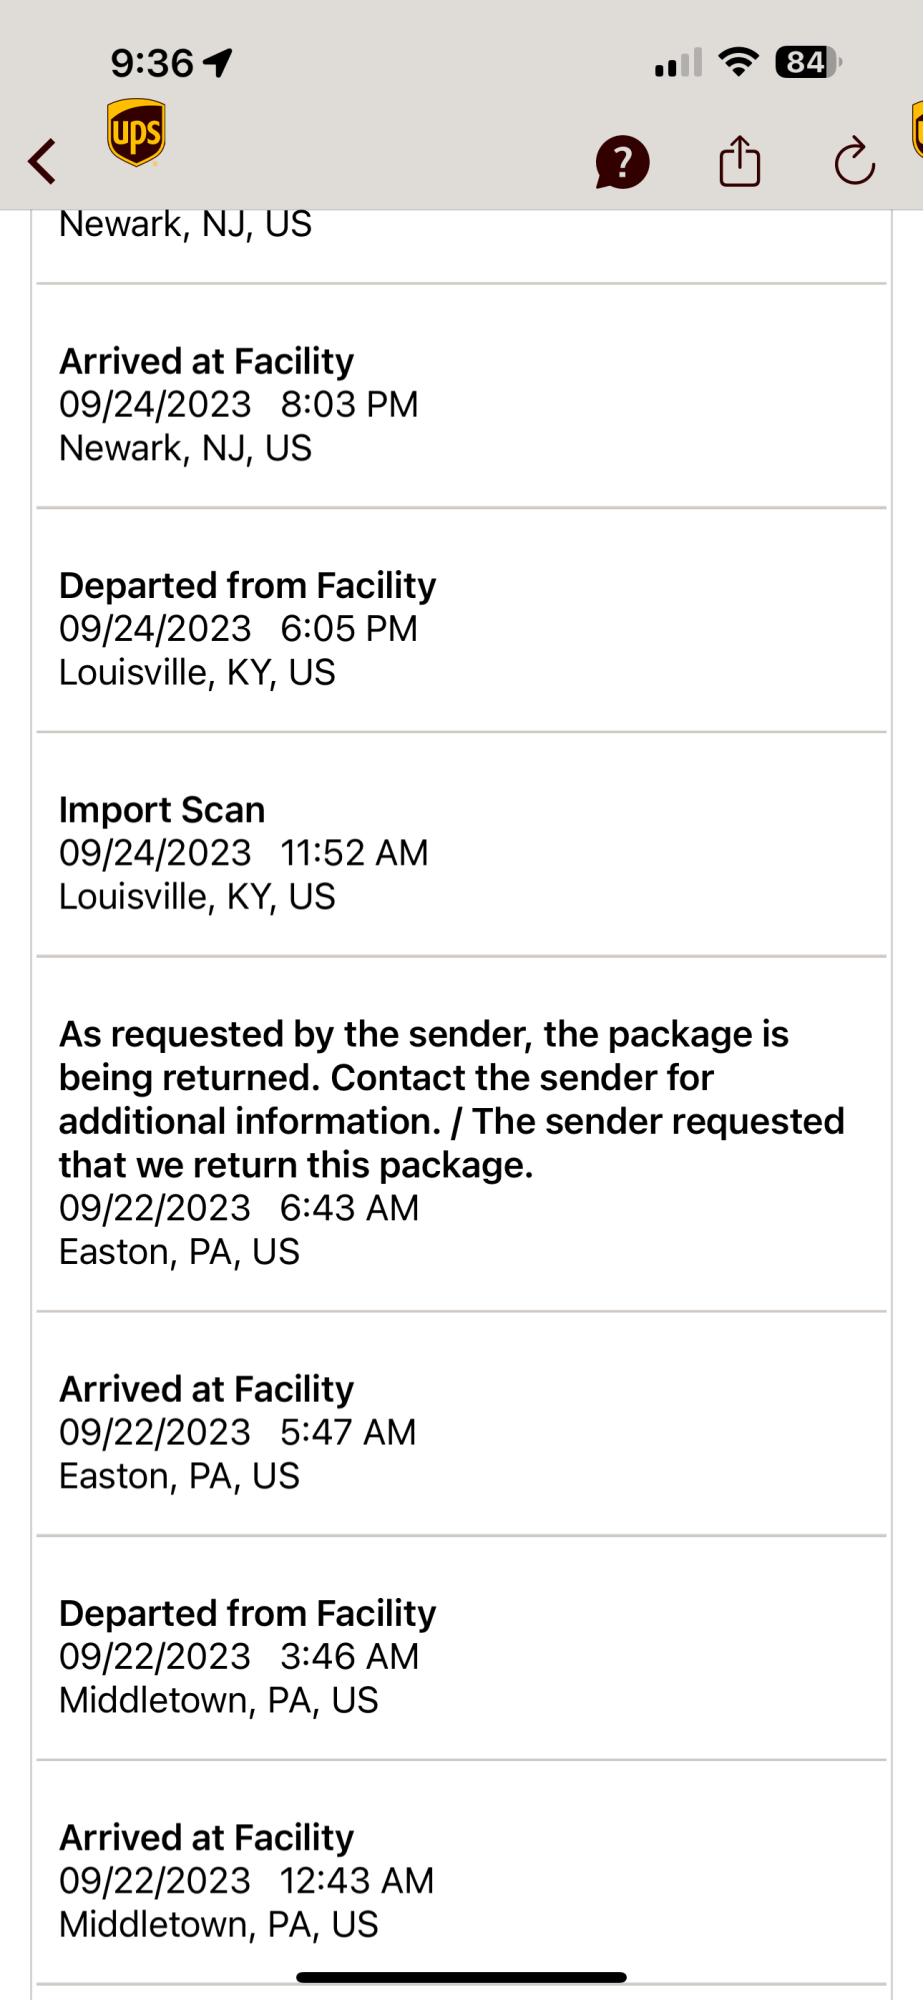
Task: Select Arrived at Facility 5:47 AM Easton entry
Action: 462,1424
